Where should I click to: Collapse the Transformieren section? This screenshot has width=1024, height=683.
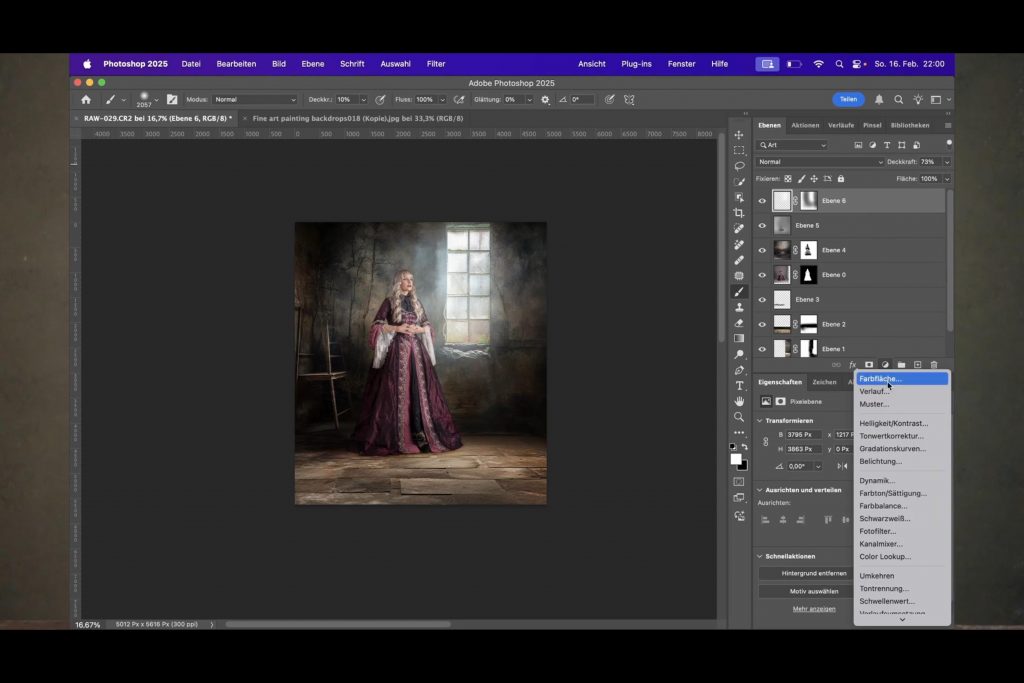click(x=759, y=421)
